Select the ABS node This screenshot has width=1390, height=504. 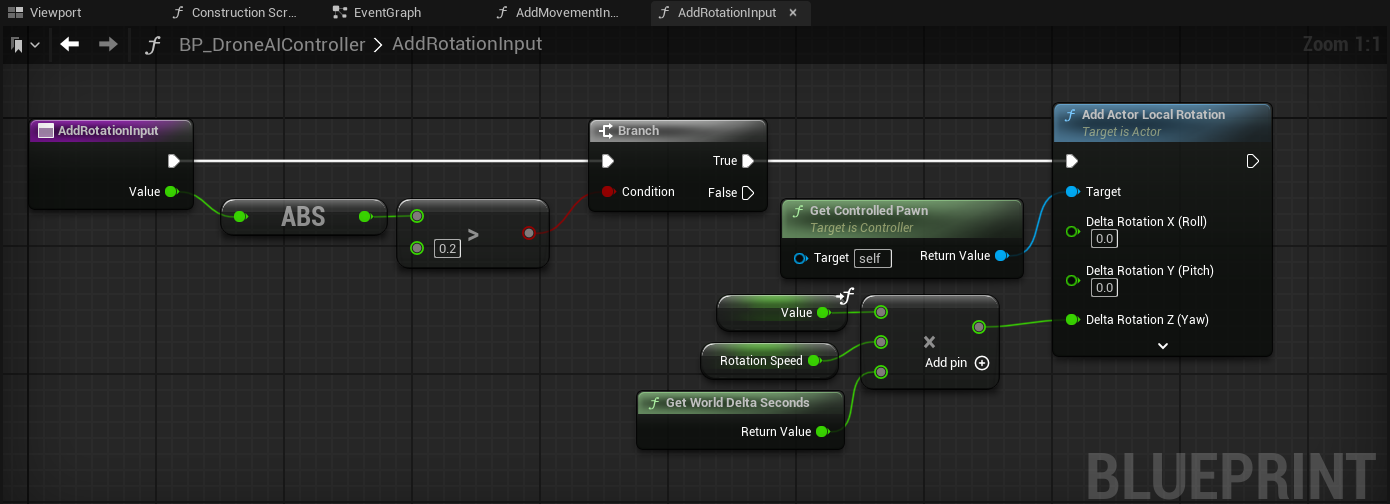[303, 216]
